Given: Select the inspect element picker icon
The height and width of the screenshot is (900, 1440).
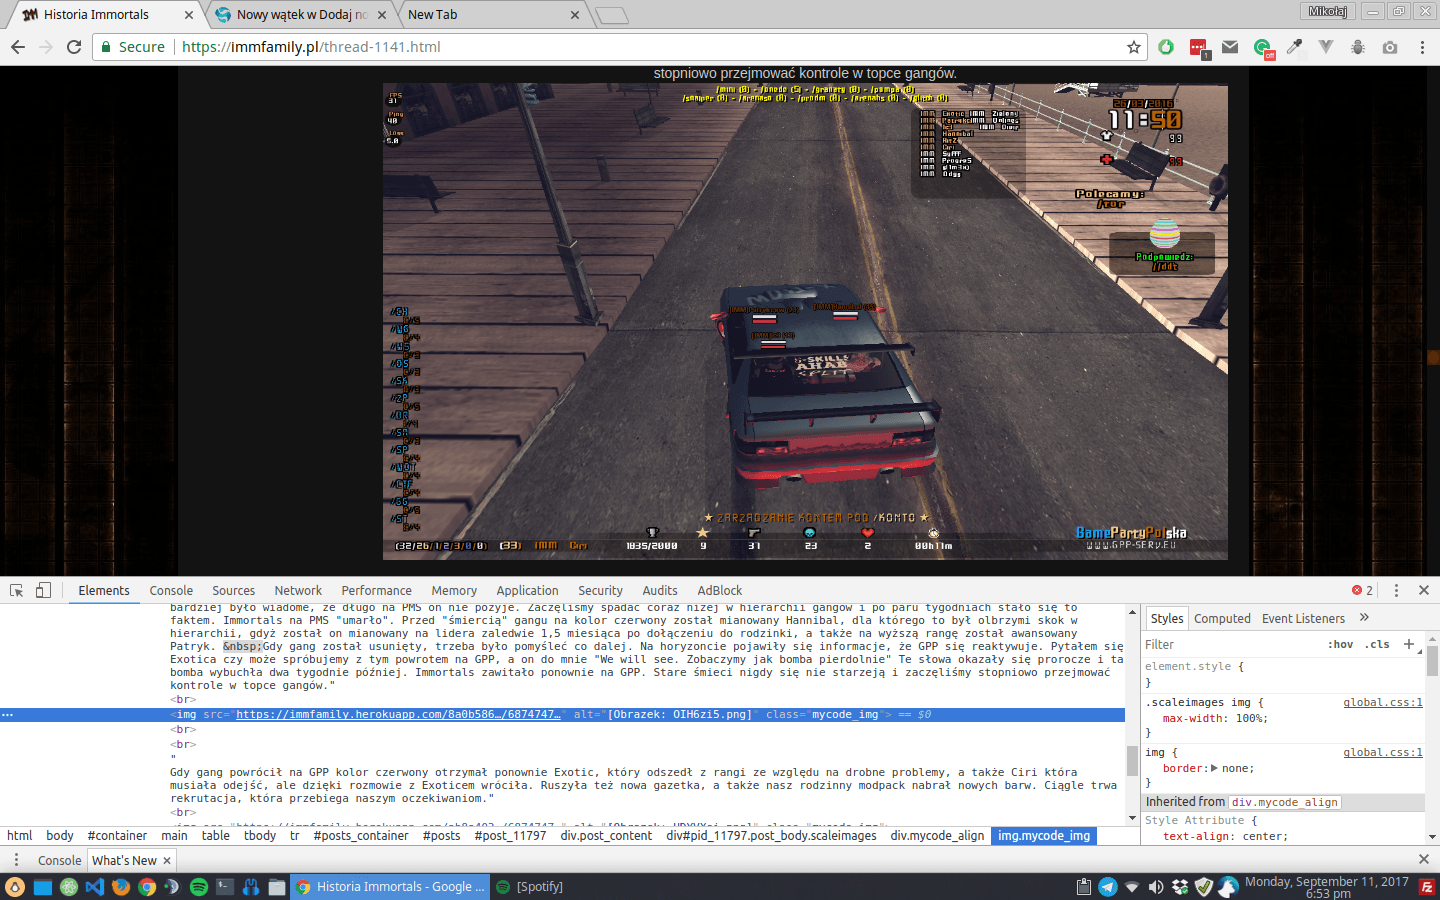Looking at the screenshot, I should pos(17,590).
